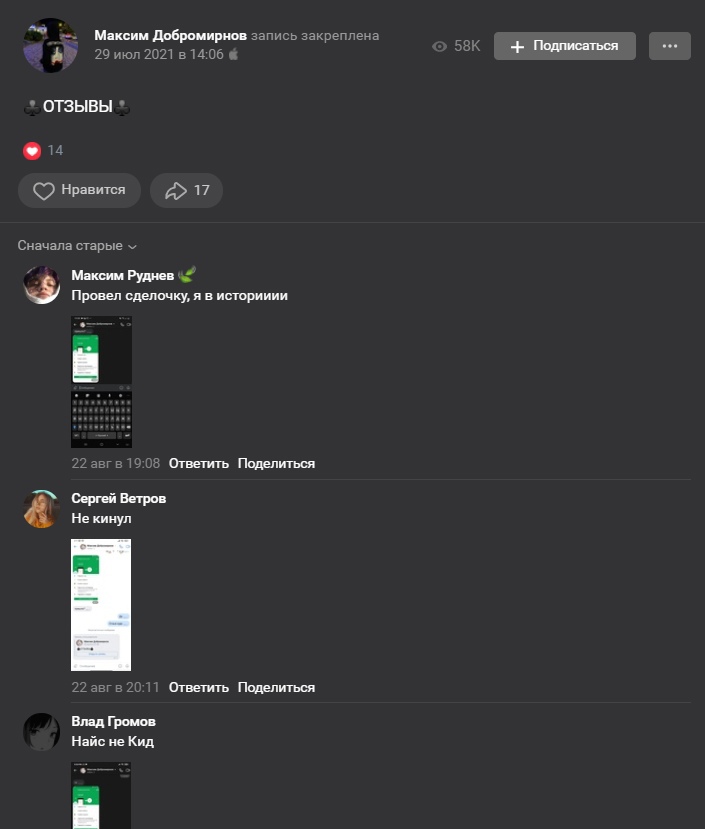Open Максим Добромирнов's profile avatar
This screenshot has width=705, height=829.
pyautogui.click(x=51, y=45)
